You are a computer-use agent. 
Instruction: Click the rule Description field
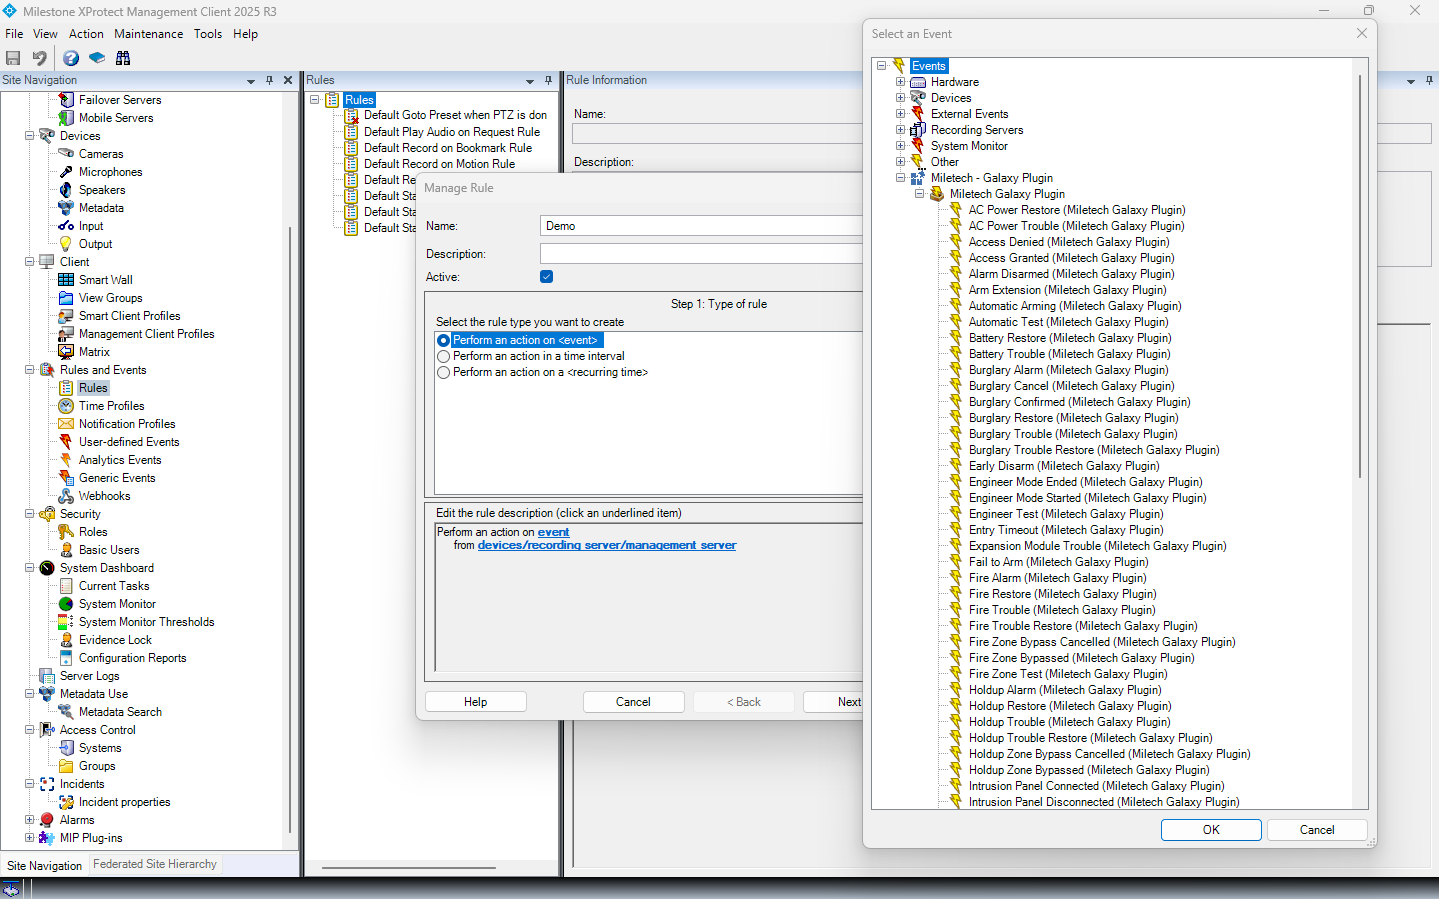coord(701,254)
